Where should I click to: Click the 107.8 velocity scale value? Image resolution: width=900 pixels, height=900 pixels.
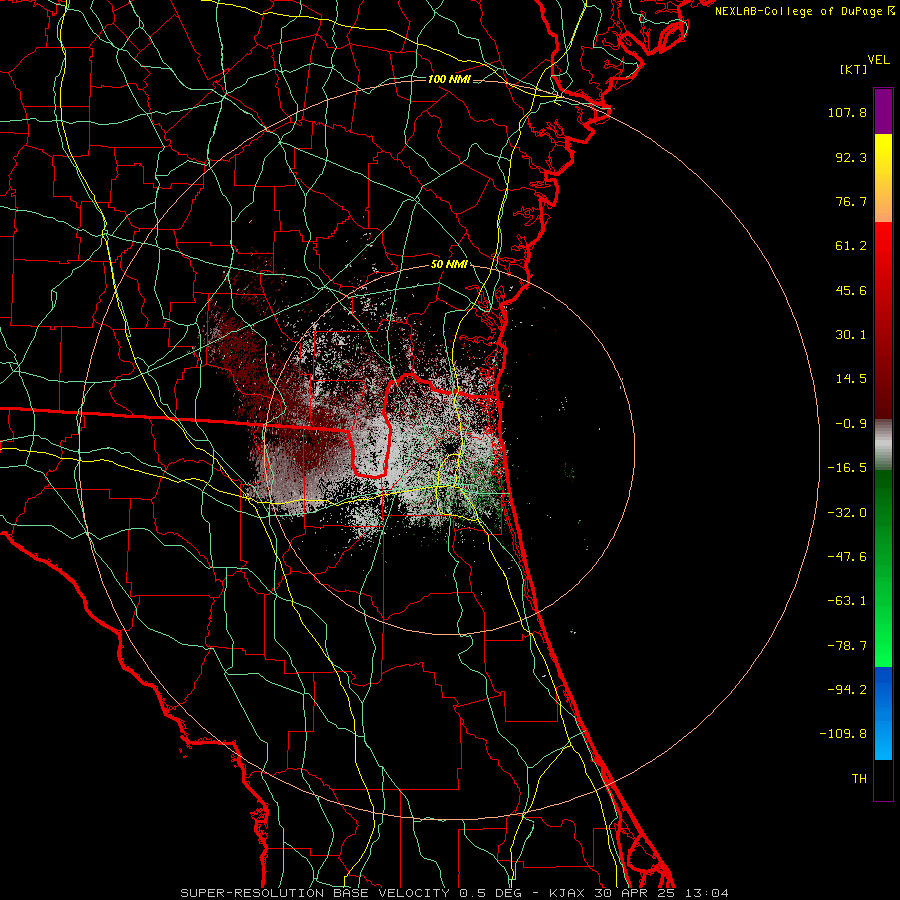(x=847, y=112)
